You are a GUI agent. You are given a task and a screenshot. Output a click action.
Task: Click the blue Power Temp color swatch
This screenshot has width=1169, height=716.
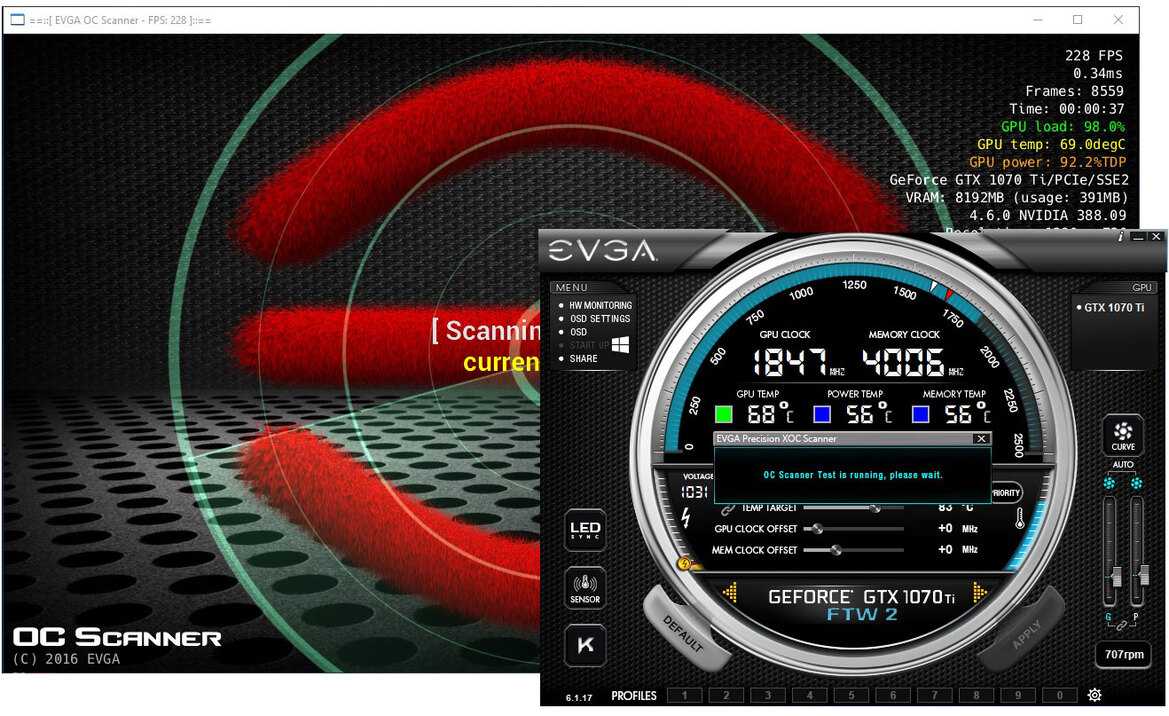pyautogui.click(x=822, y=414)
